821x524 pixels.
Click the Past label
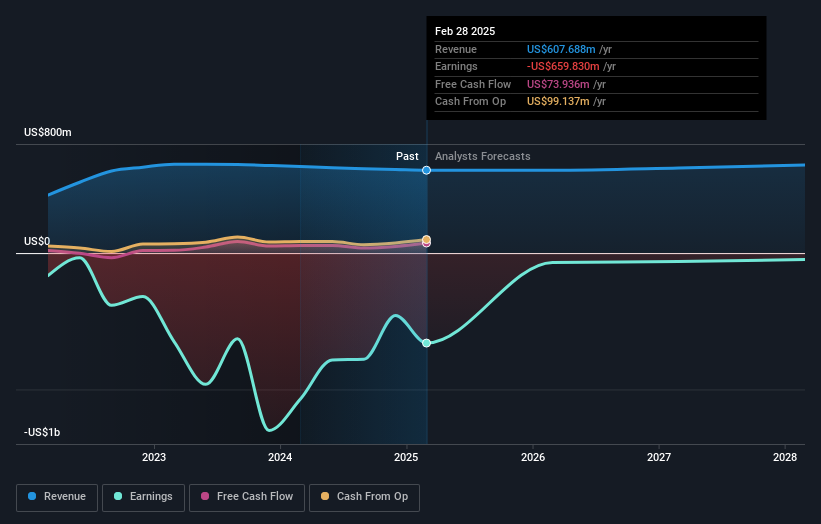407,156
